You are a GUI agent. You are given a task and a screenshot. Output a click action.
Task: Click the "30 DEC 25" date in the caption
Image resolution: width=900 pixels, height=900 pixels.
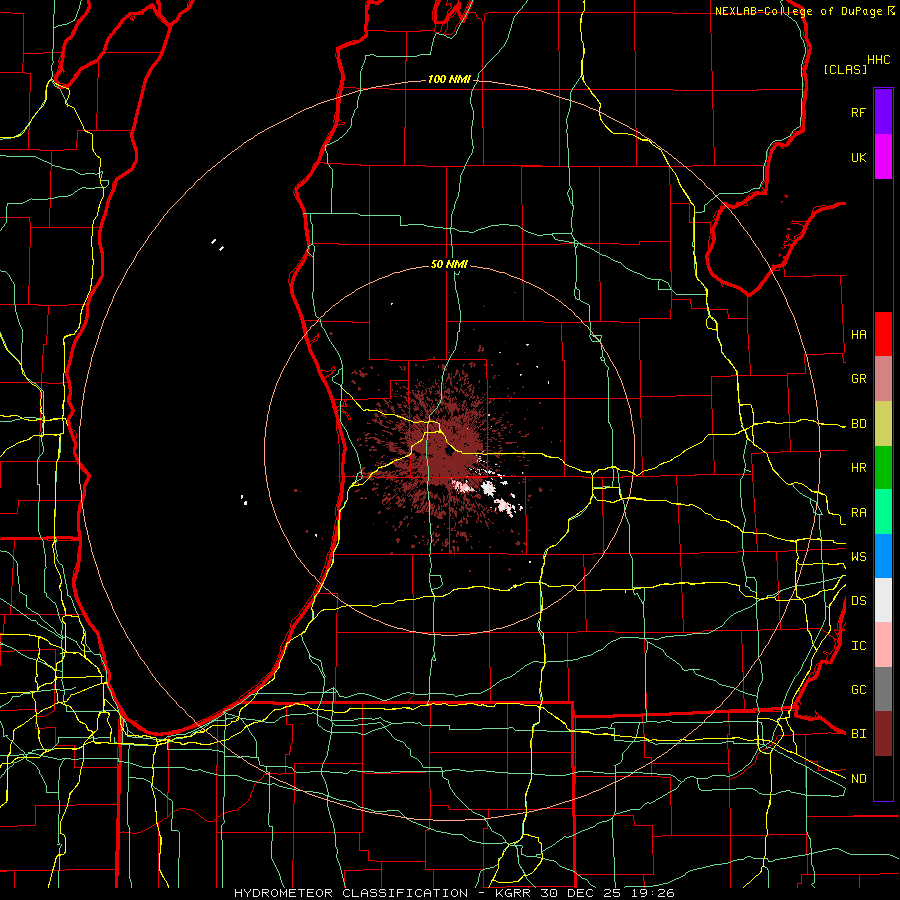click(x=580, y=893)
